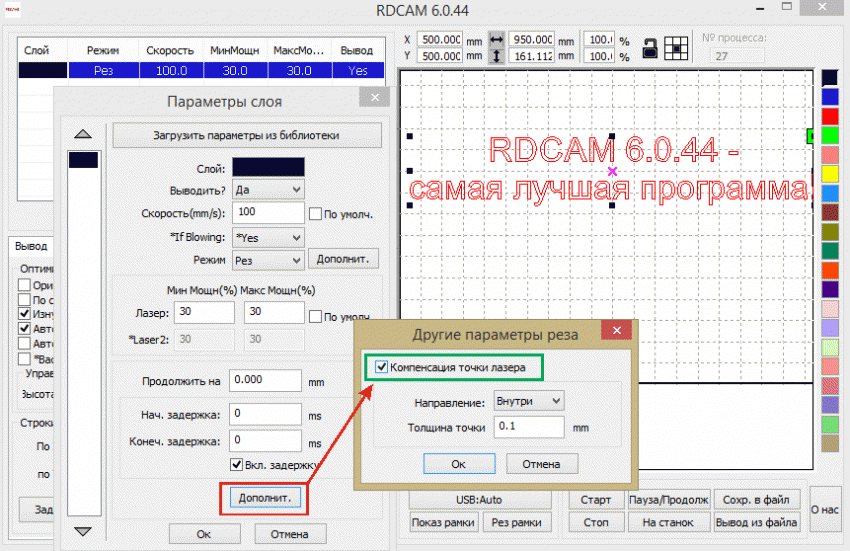The width and height of the screenshot is (850, 551).
Task: Click the Продолжить на field
Action: (265, 380)
